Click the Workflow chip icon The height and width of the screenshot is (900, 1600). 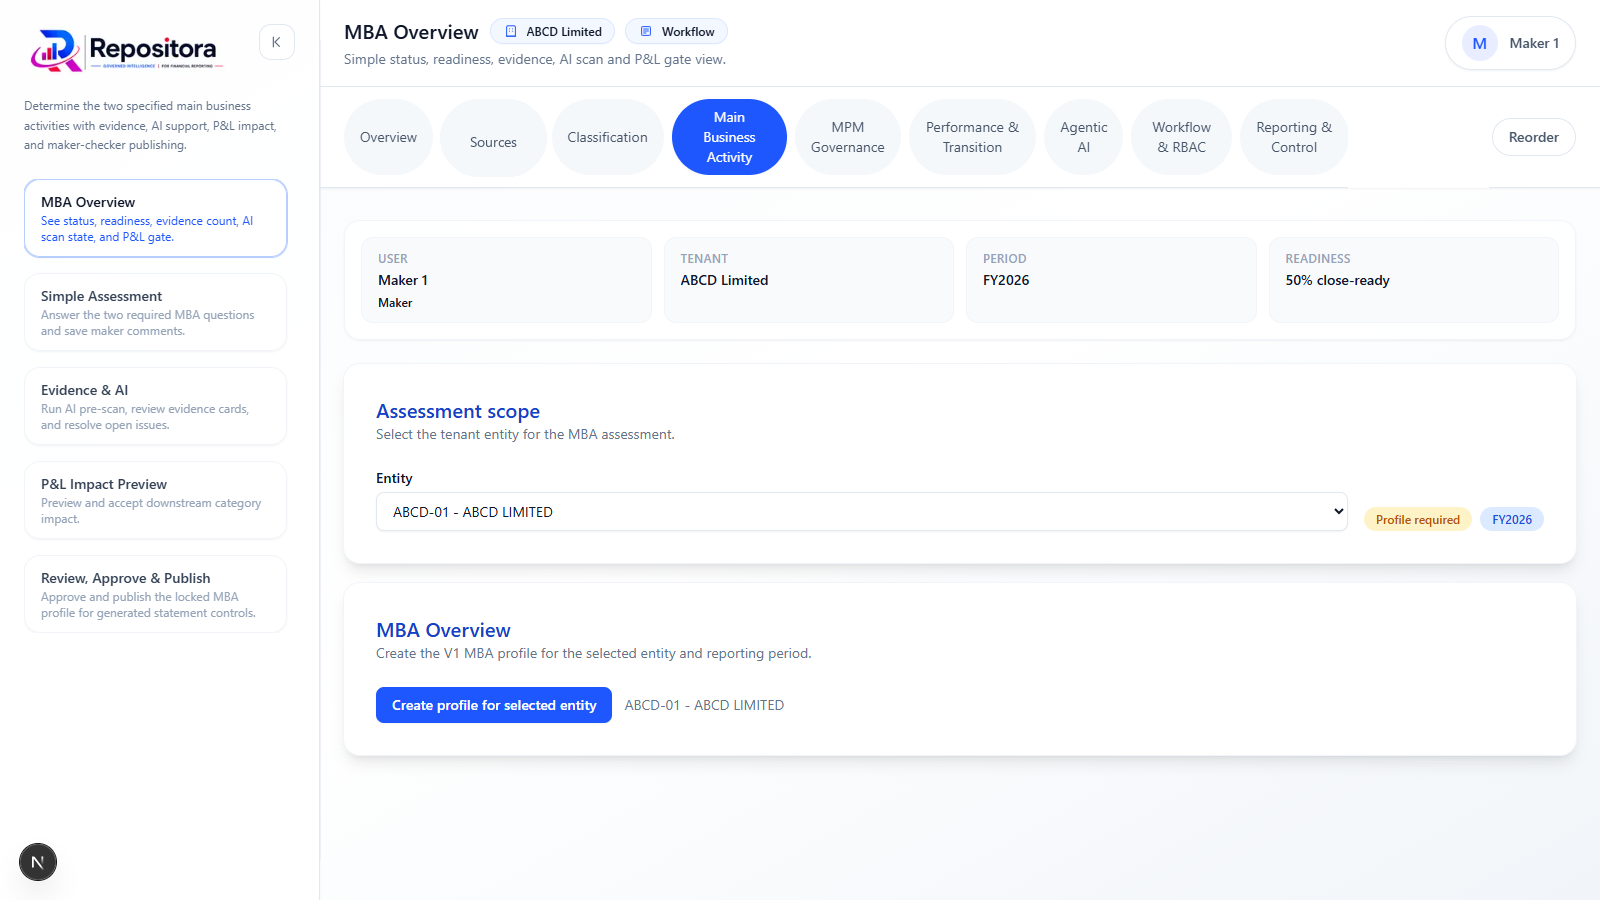pyautogui.click(x=646, y=32)
